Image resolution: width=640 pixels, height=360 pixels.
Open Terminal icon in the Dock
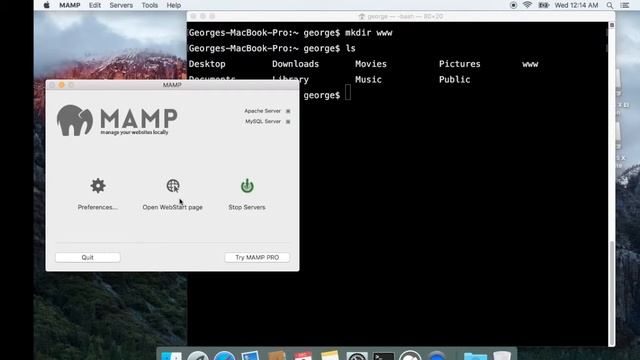[x=383, y=356]
